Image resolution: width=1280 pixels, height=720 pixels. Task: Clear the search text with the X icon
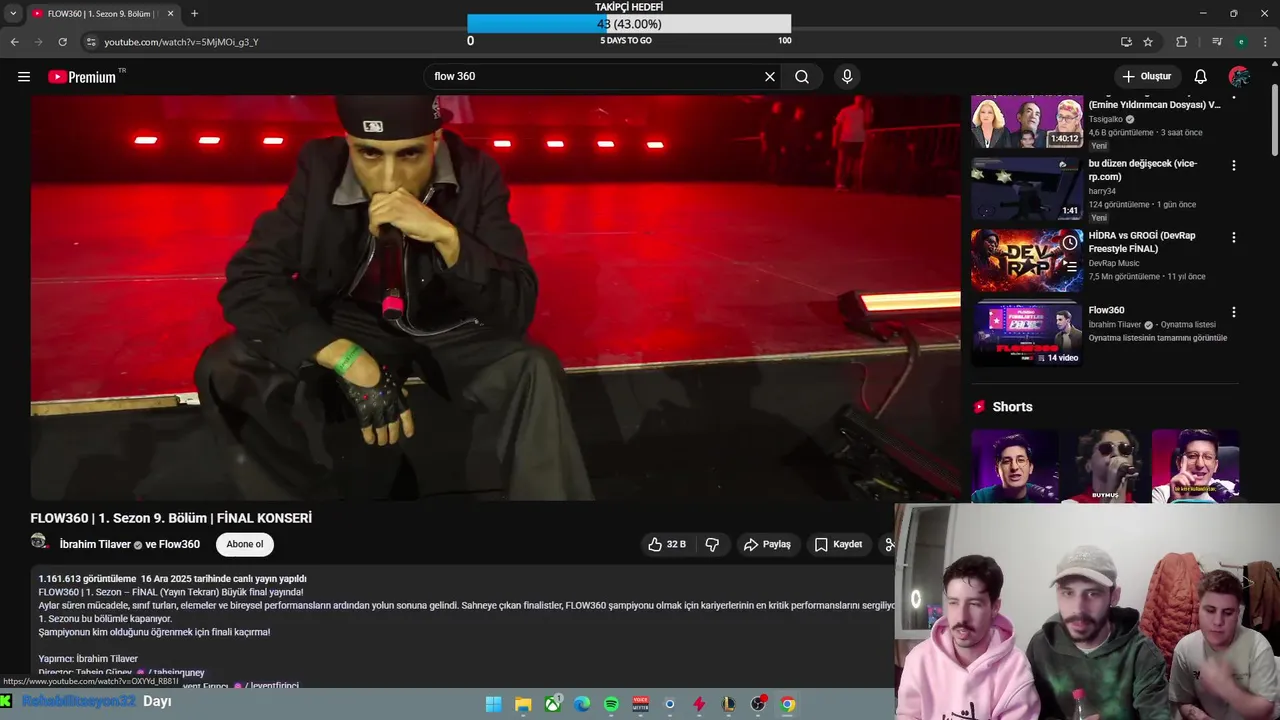(770, 76)
